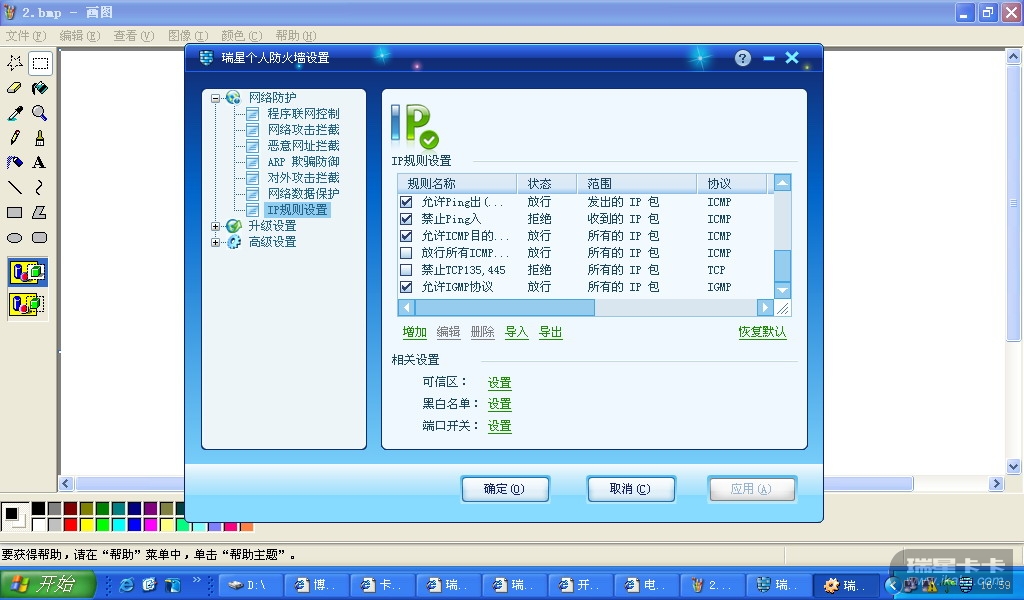Pick the Eraser tool in Paint
The image size is (1024, 600).
click(x=15, y=87)
